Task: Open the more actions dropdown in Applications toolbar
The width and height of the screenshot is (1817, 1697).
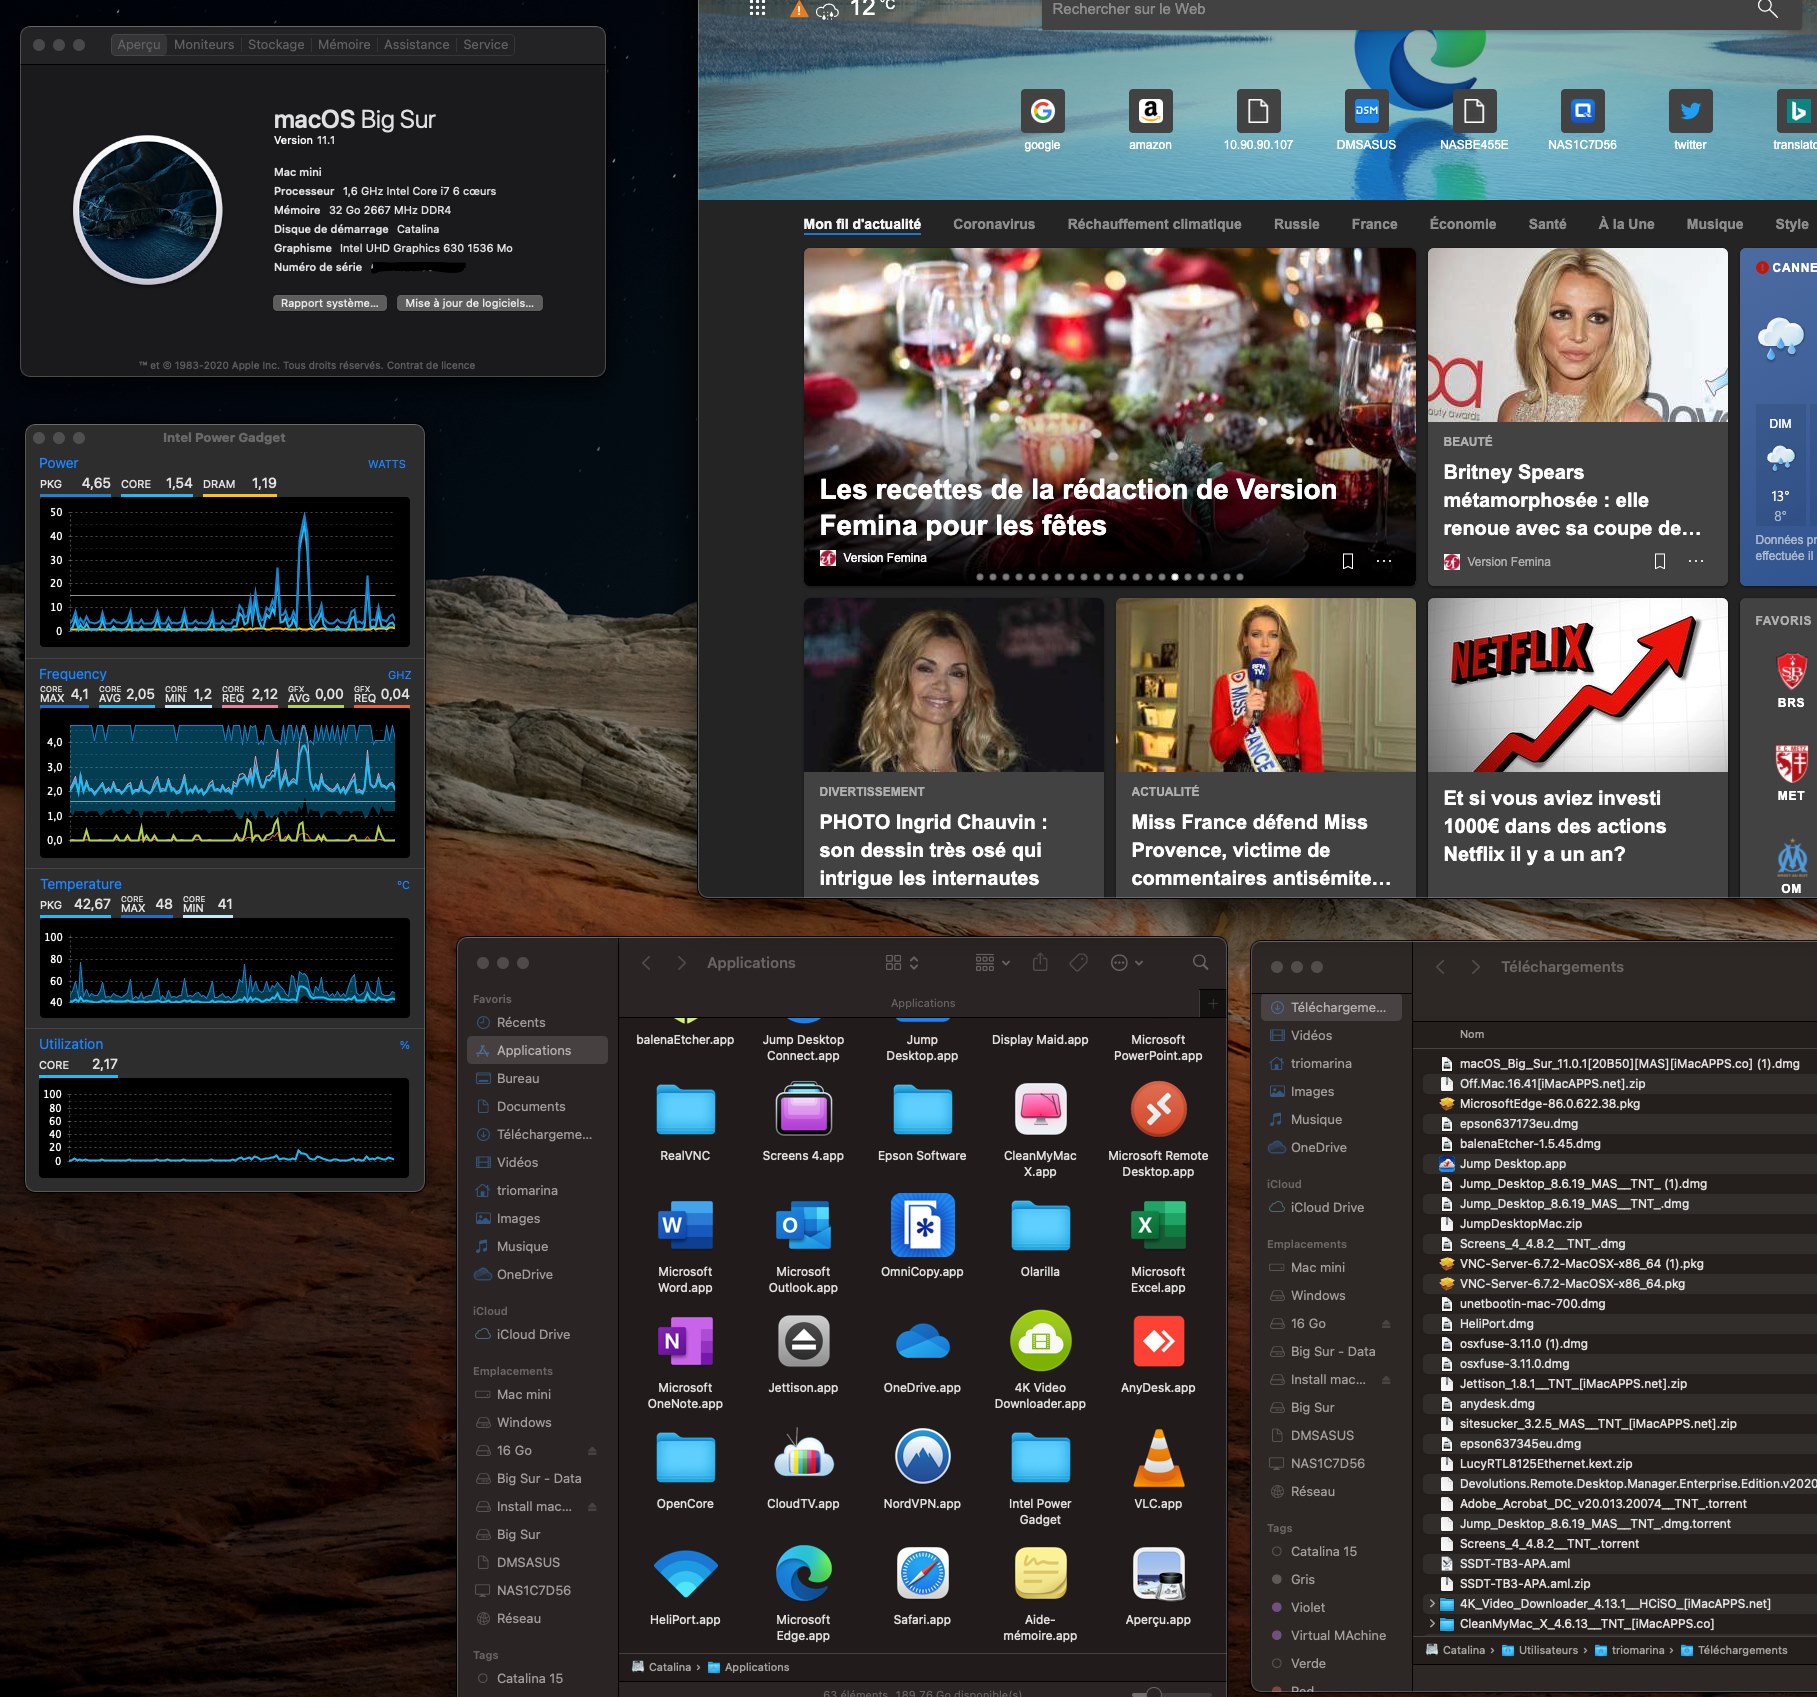Action: [1126, 962]
